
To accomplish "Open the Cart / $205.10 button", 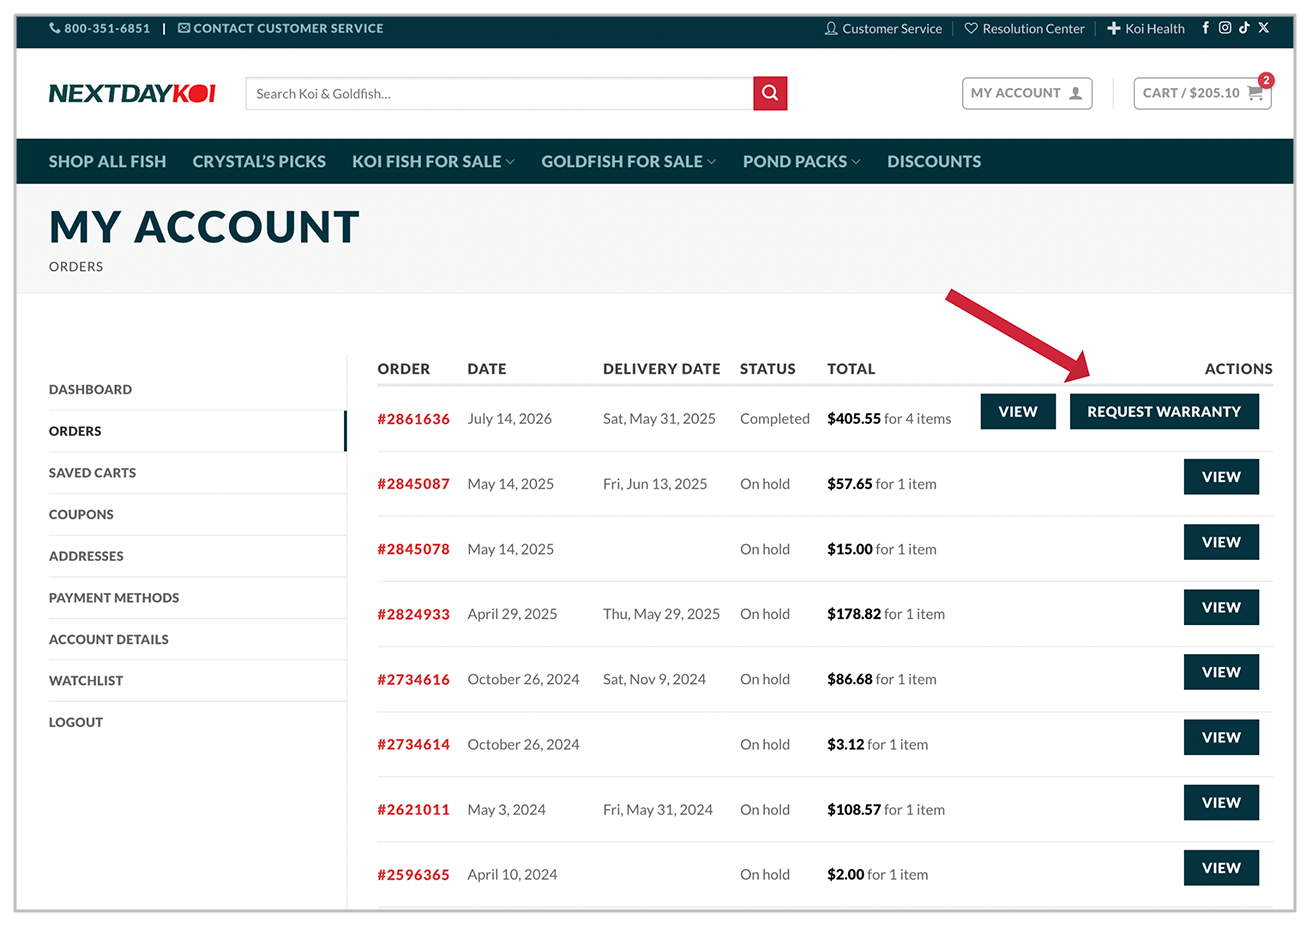I will click(1202, 93).
